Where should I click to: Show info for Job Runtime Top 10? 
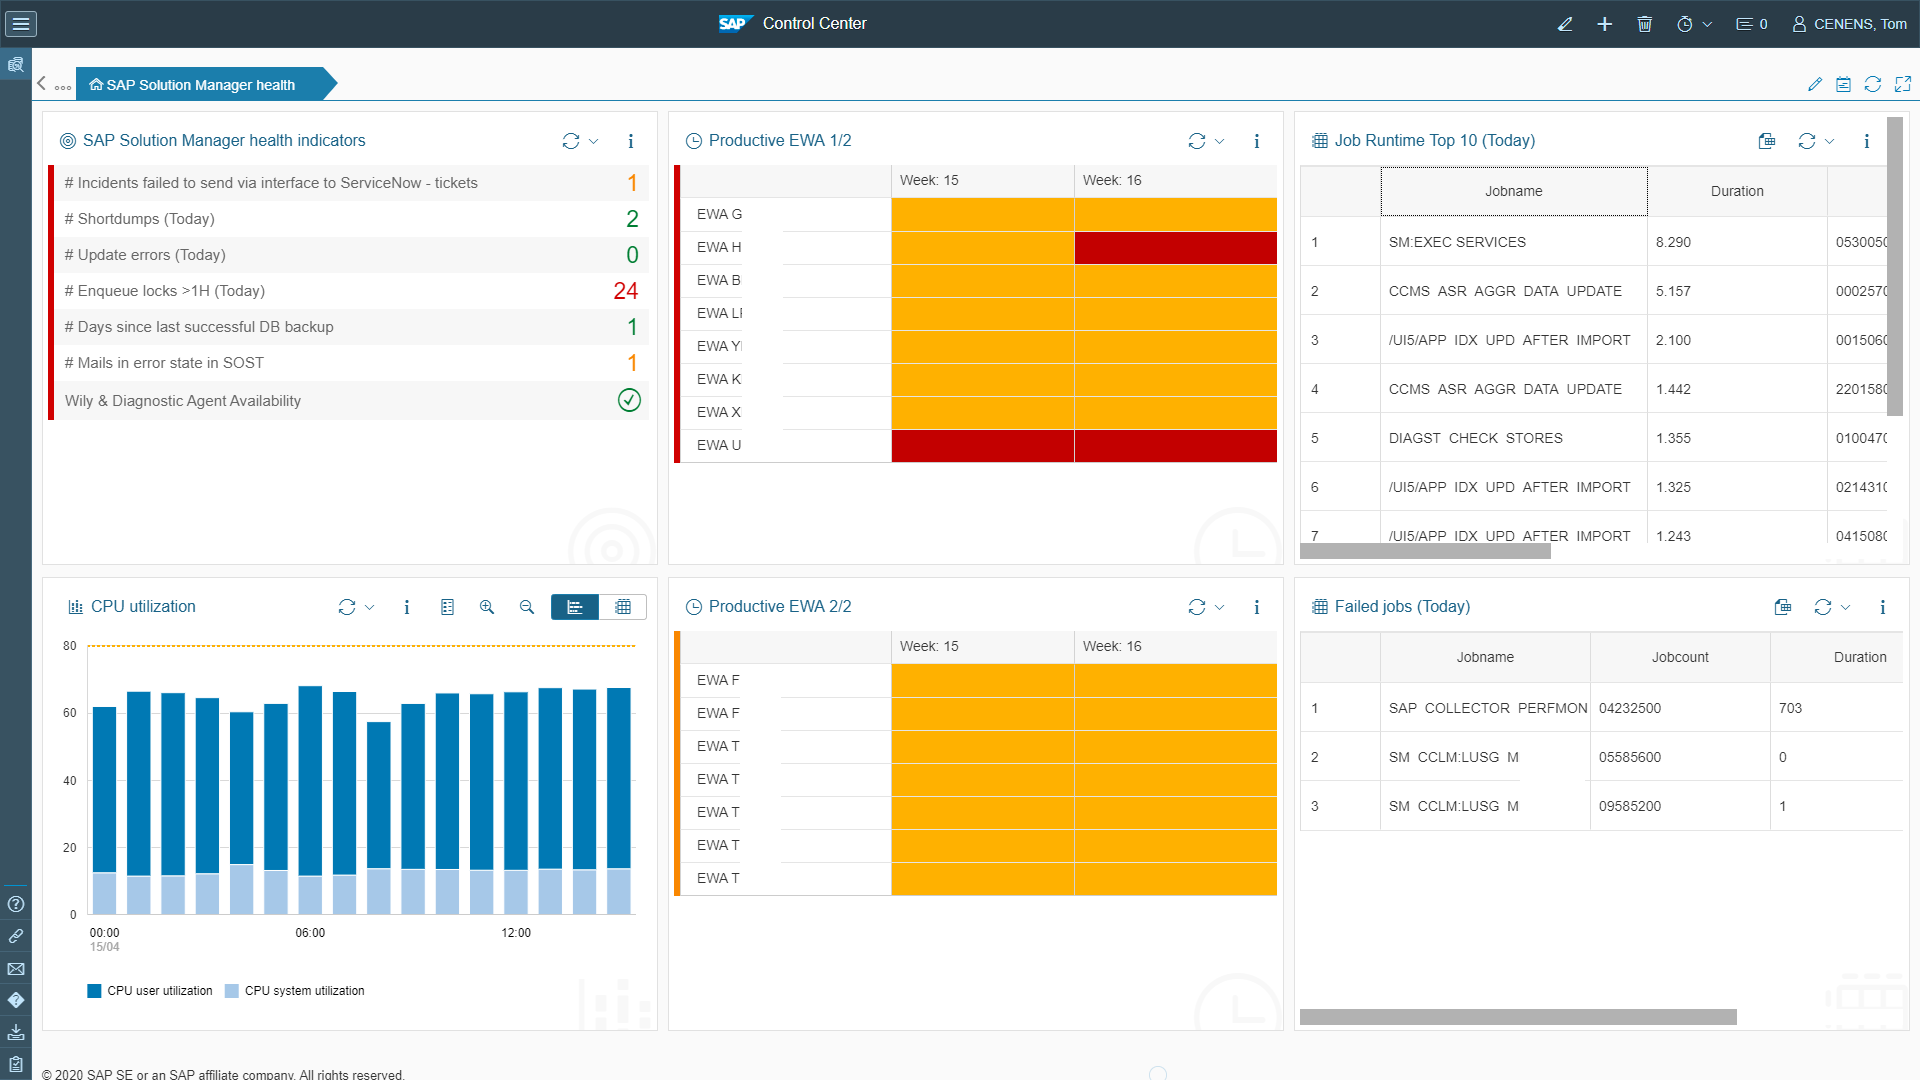click(1867, 141)
